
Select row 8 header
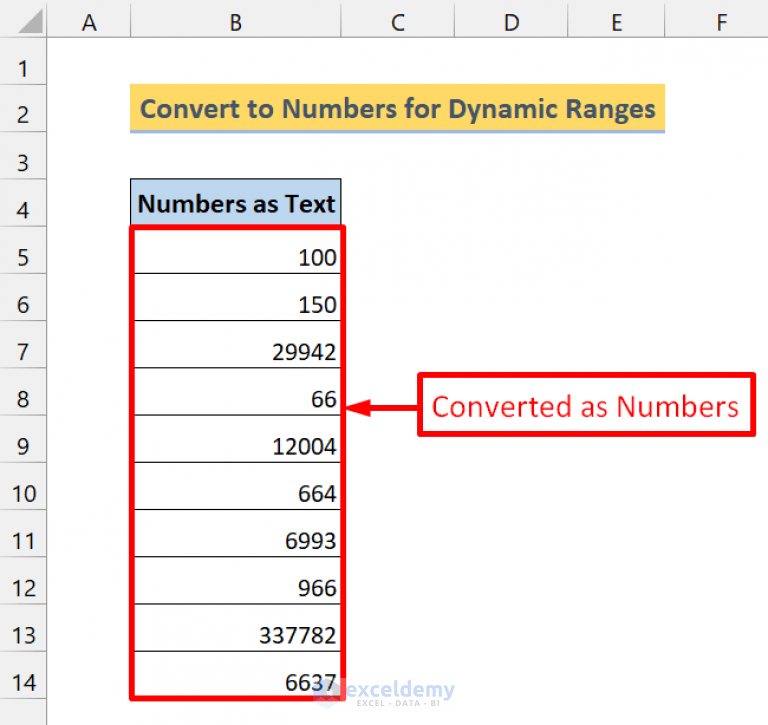23,392
